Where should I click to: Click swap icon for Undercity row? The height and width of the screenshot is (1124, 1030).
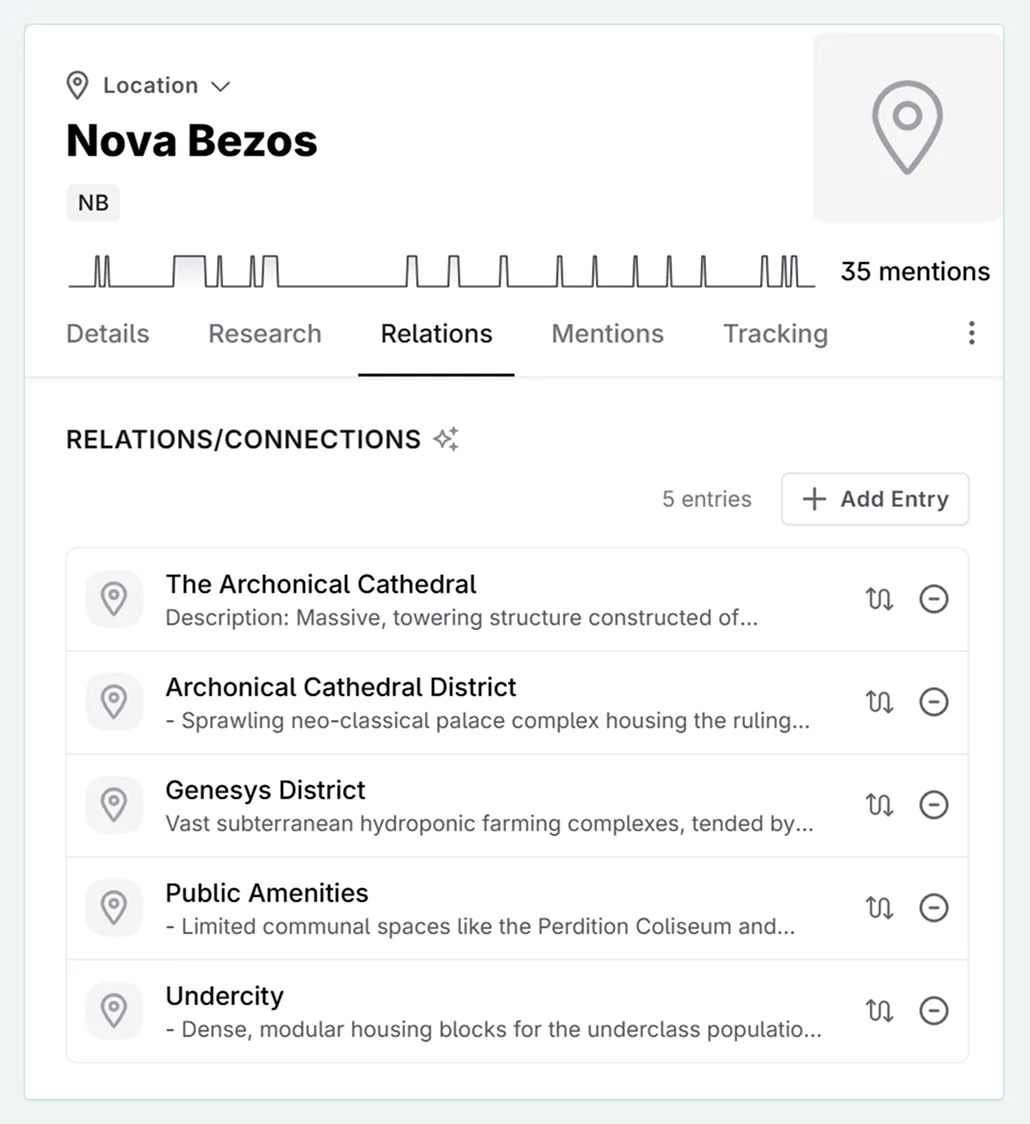pos(879,1011)
